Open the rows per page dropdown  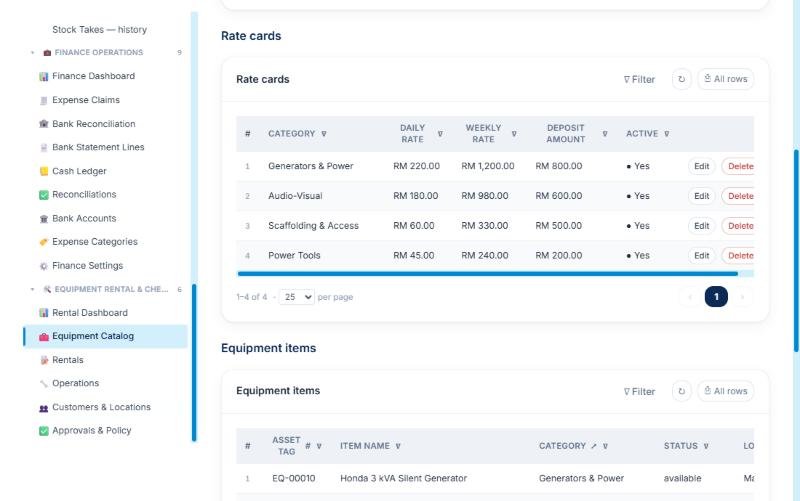coord(296,297)
